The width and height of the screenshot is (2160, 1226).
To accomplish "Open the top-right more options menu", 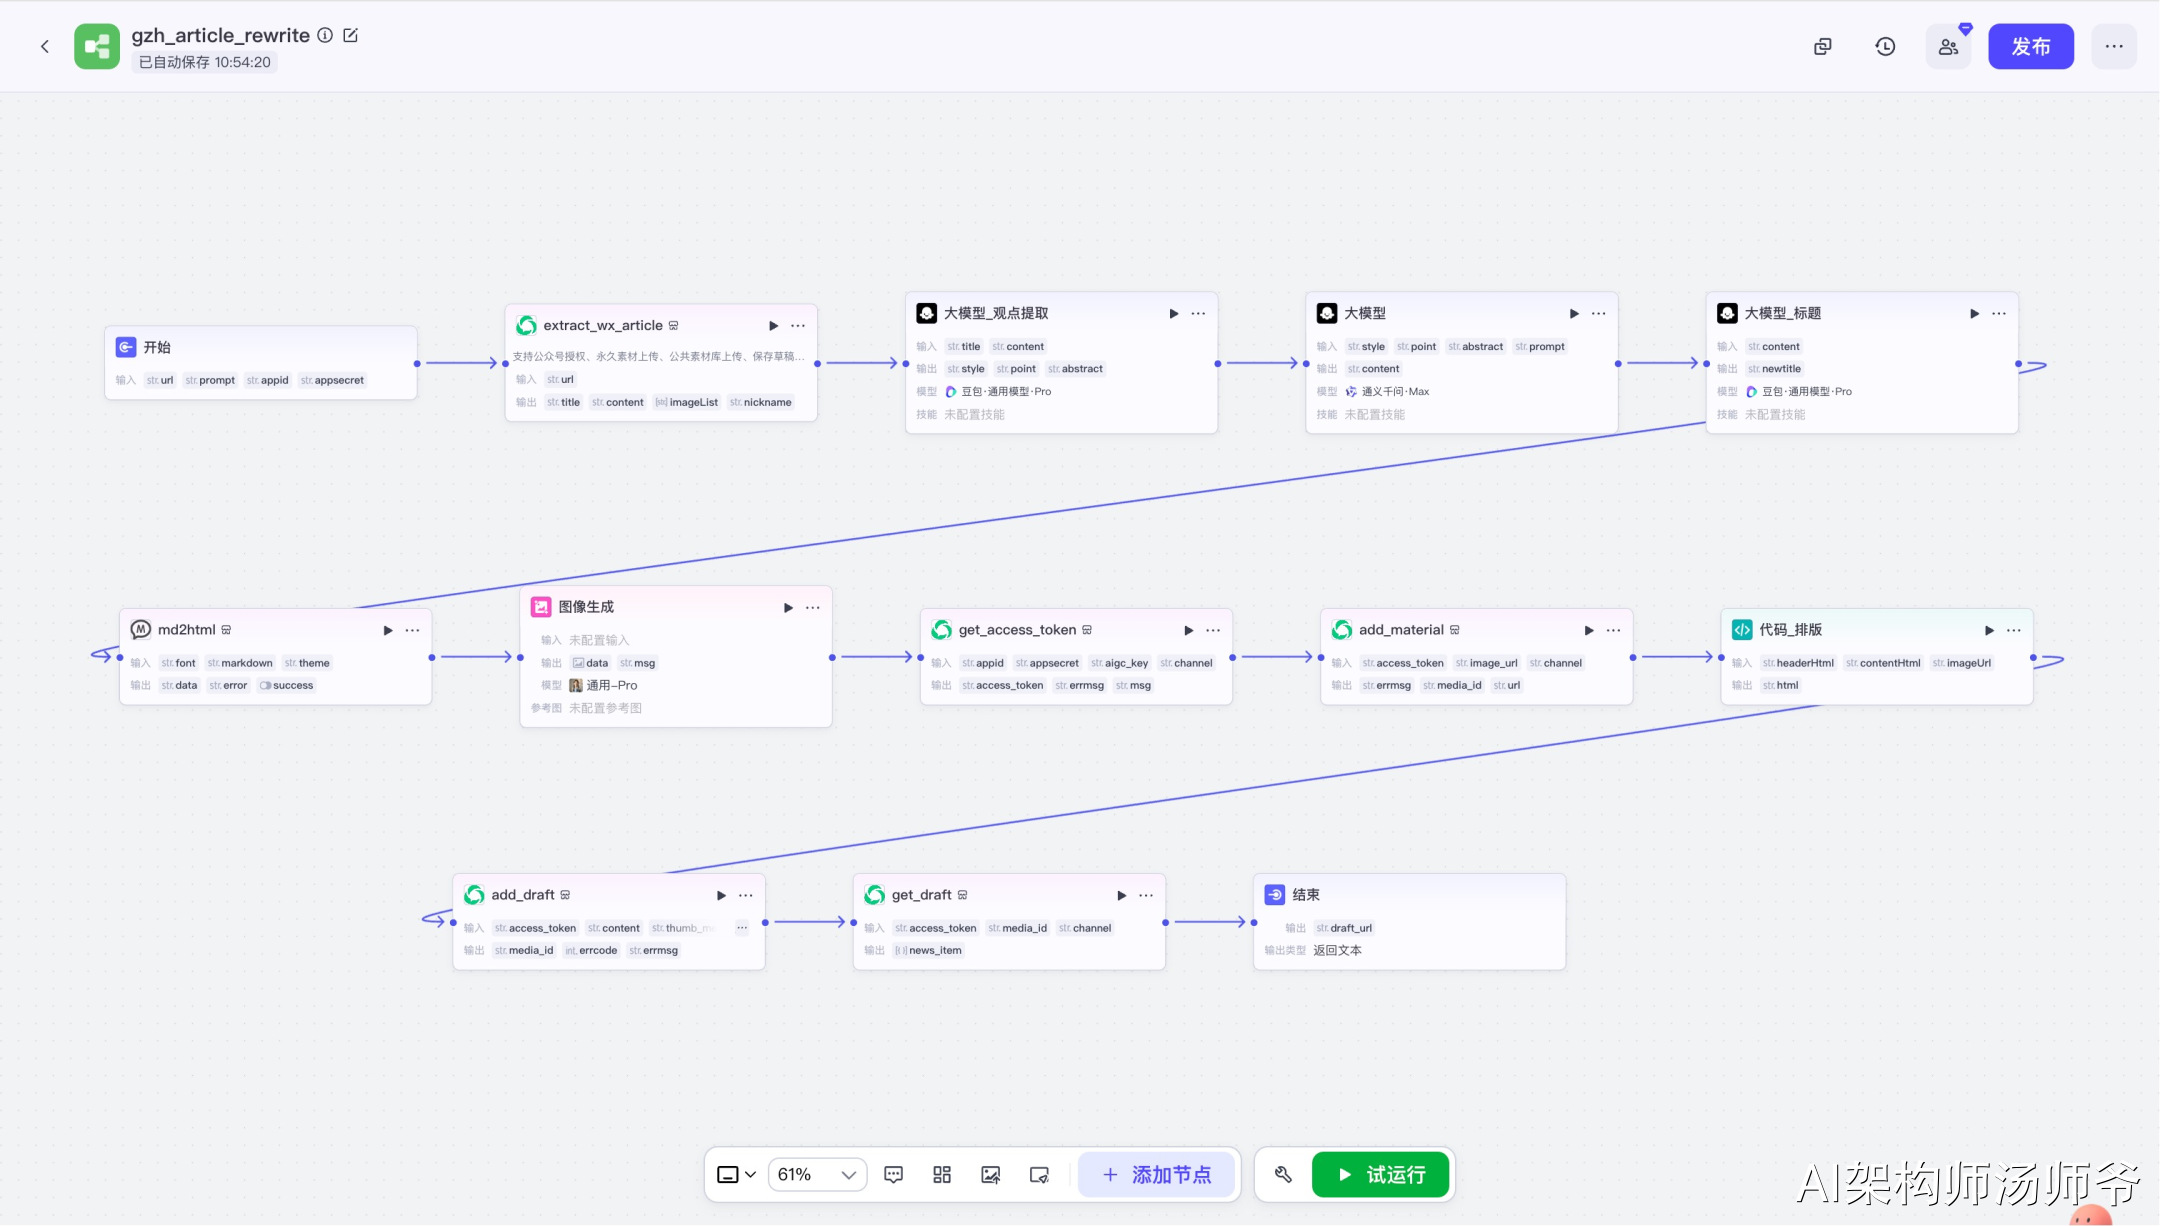I will coord(2113,46).
